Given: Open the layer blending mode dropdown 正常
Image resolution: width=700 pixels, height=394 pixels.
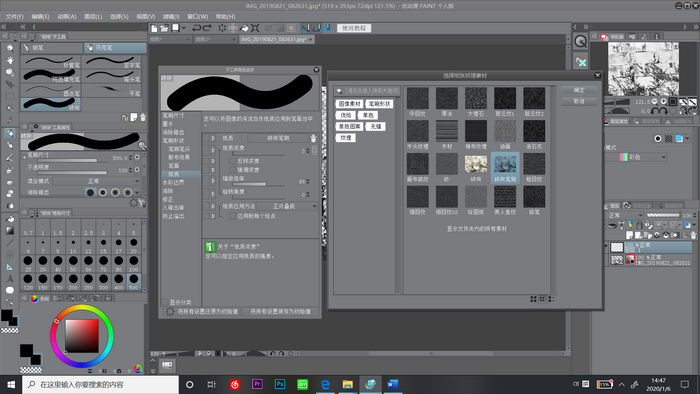Looking at the screenshot, I should (x=624, y=215).
